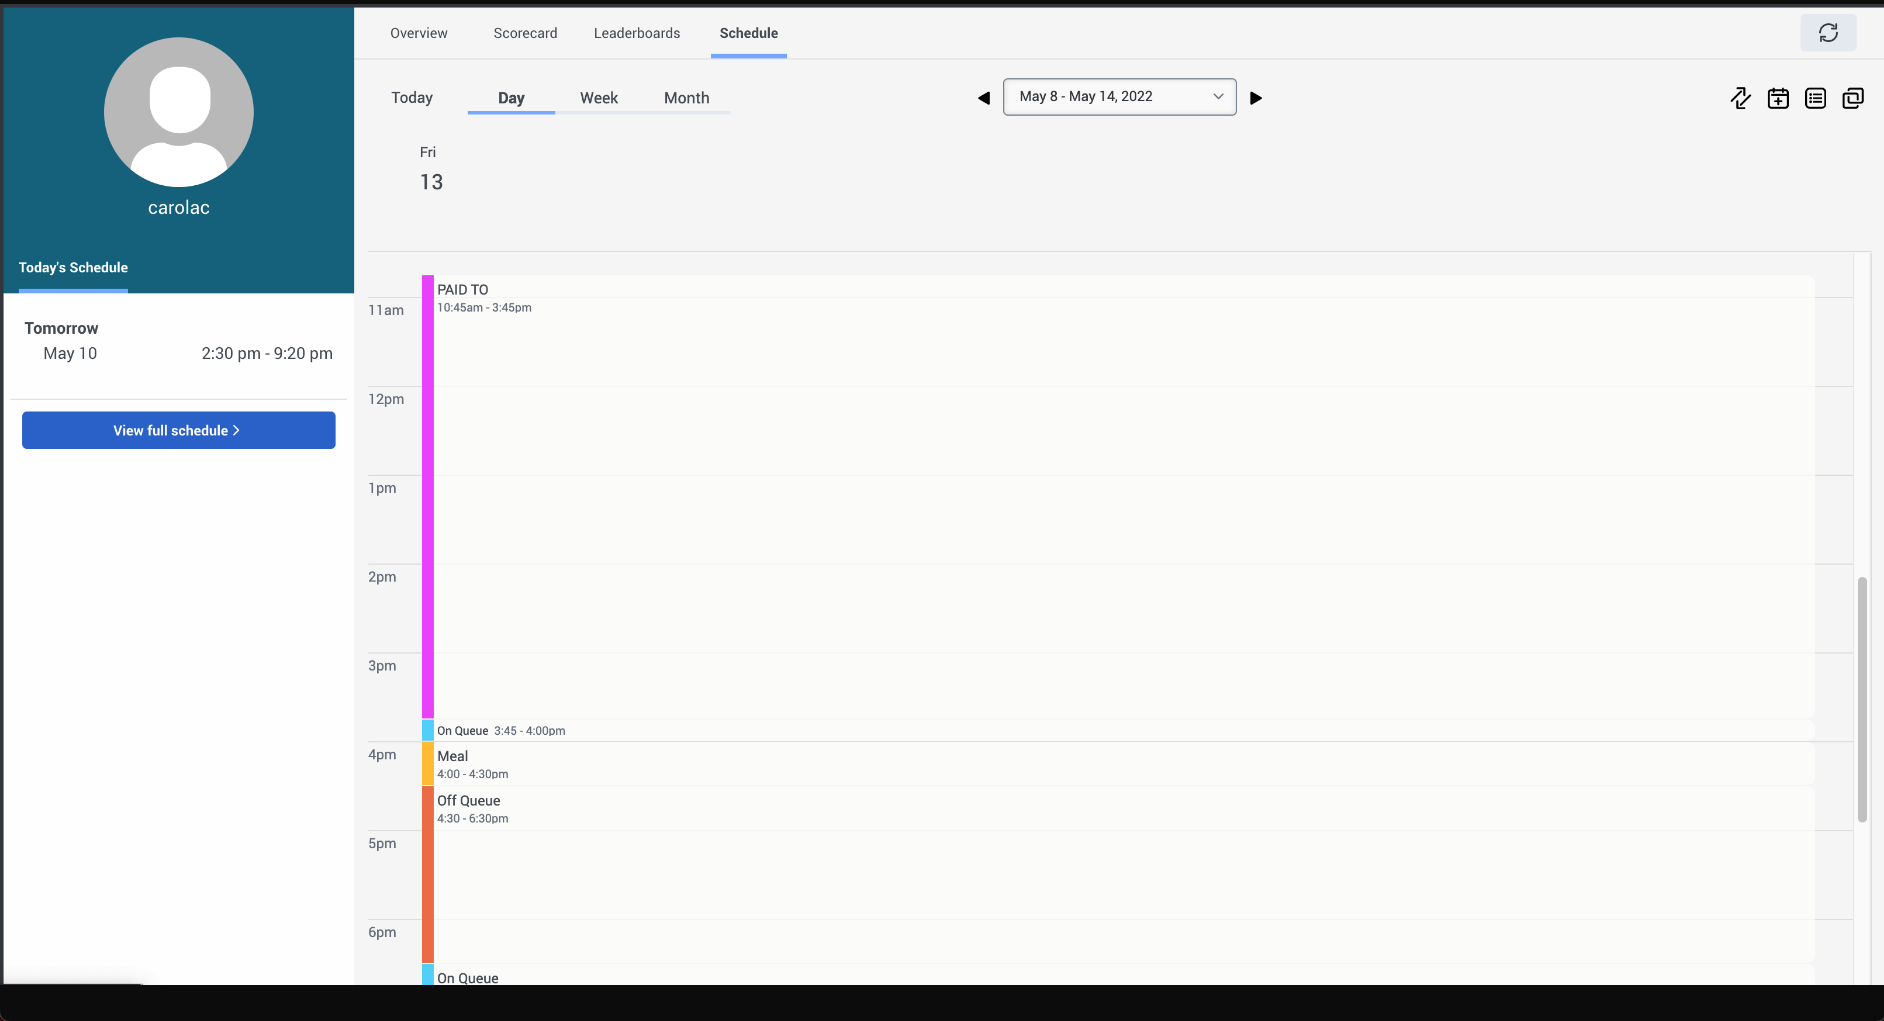Open the May 8 - May 14, 2022 date dropdown
Image resolution: width=1884 pixels, height=1021 pixels.
click(x=1120, y=97)
